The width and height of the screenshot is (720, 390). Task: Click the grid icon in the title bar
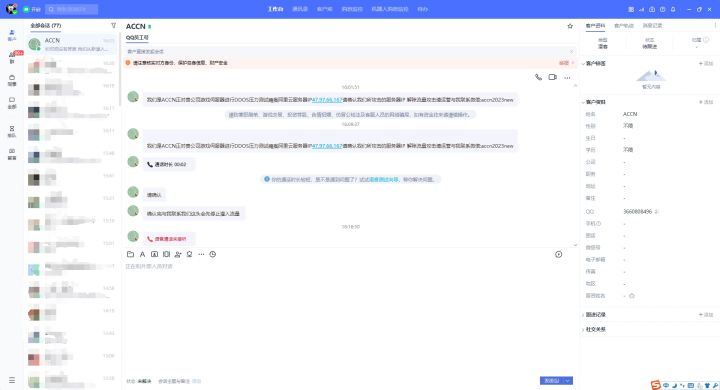[631, 9]
